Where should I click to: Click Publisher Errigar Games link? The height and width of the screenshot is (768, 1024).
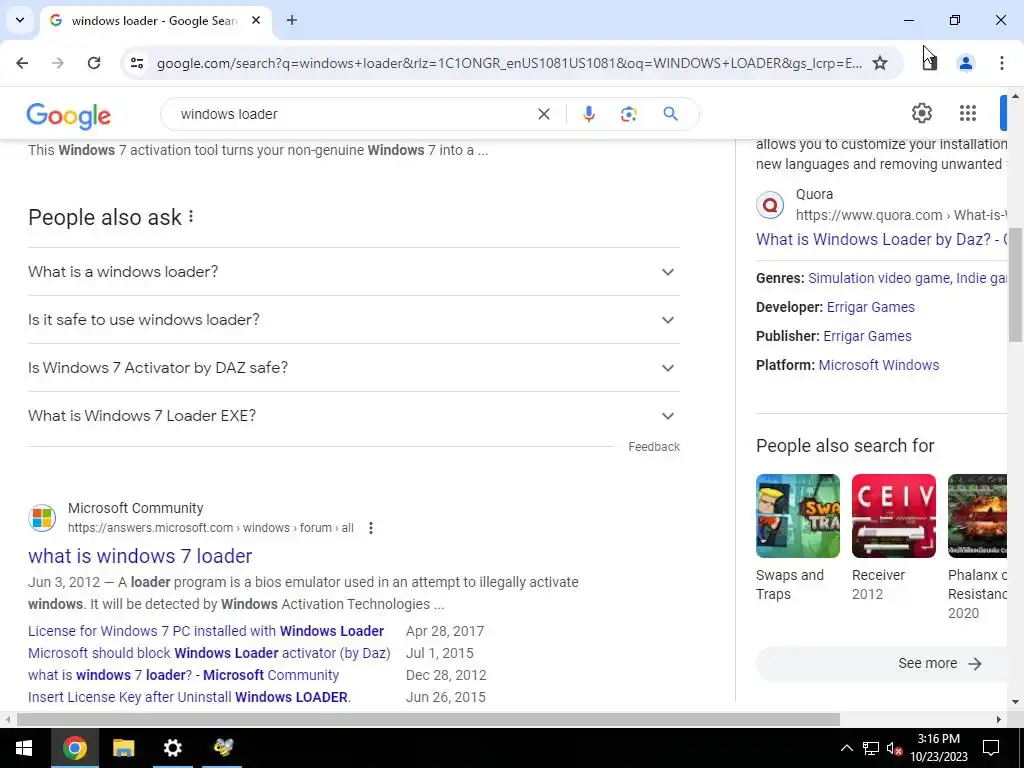(867, 336)
